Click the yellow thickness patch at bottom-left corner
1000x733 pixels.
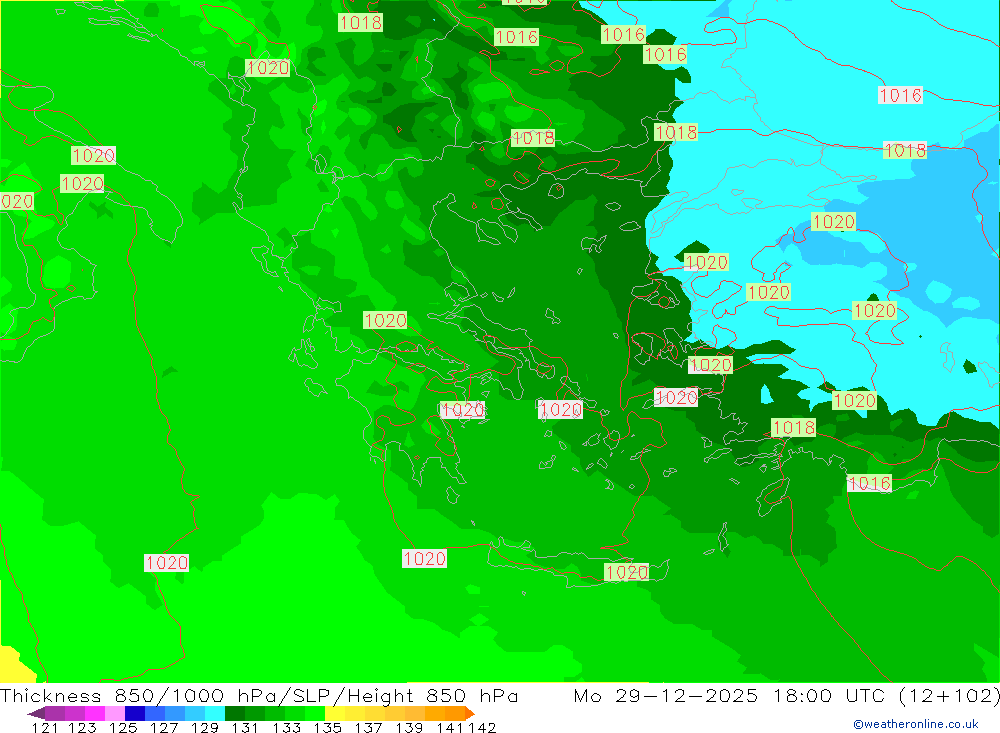[14, 665]
